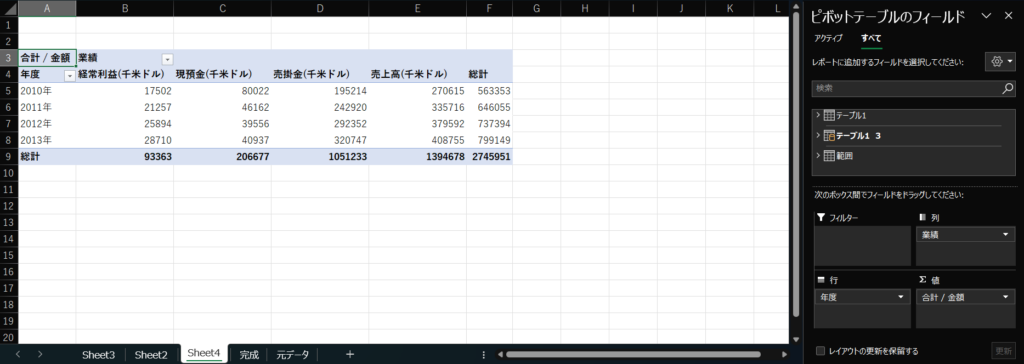Select the 2012年 row label
This screenshot has height=364, width=1024.
tap(47, 124)
